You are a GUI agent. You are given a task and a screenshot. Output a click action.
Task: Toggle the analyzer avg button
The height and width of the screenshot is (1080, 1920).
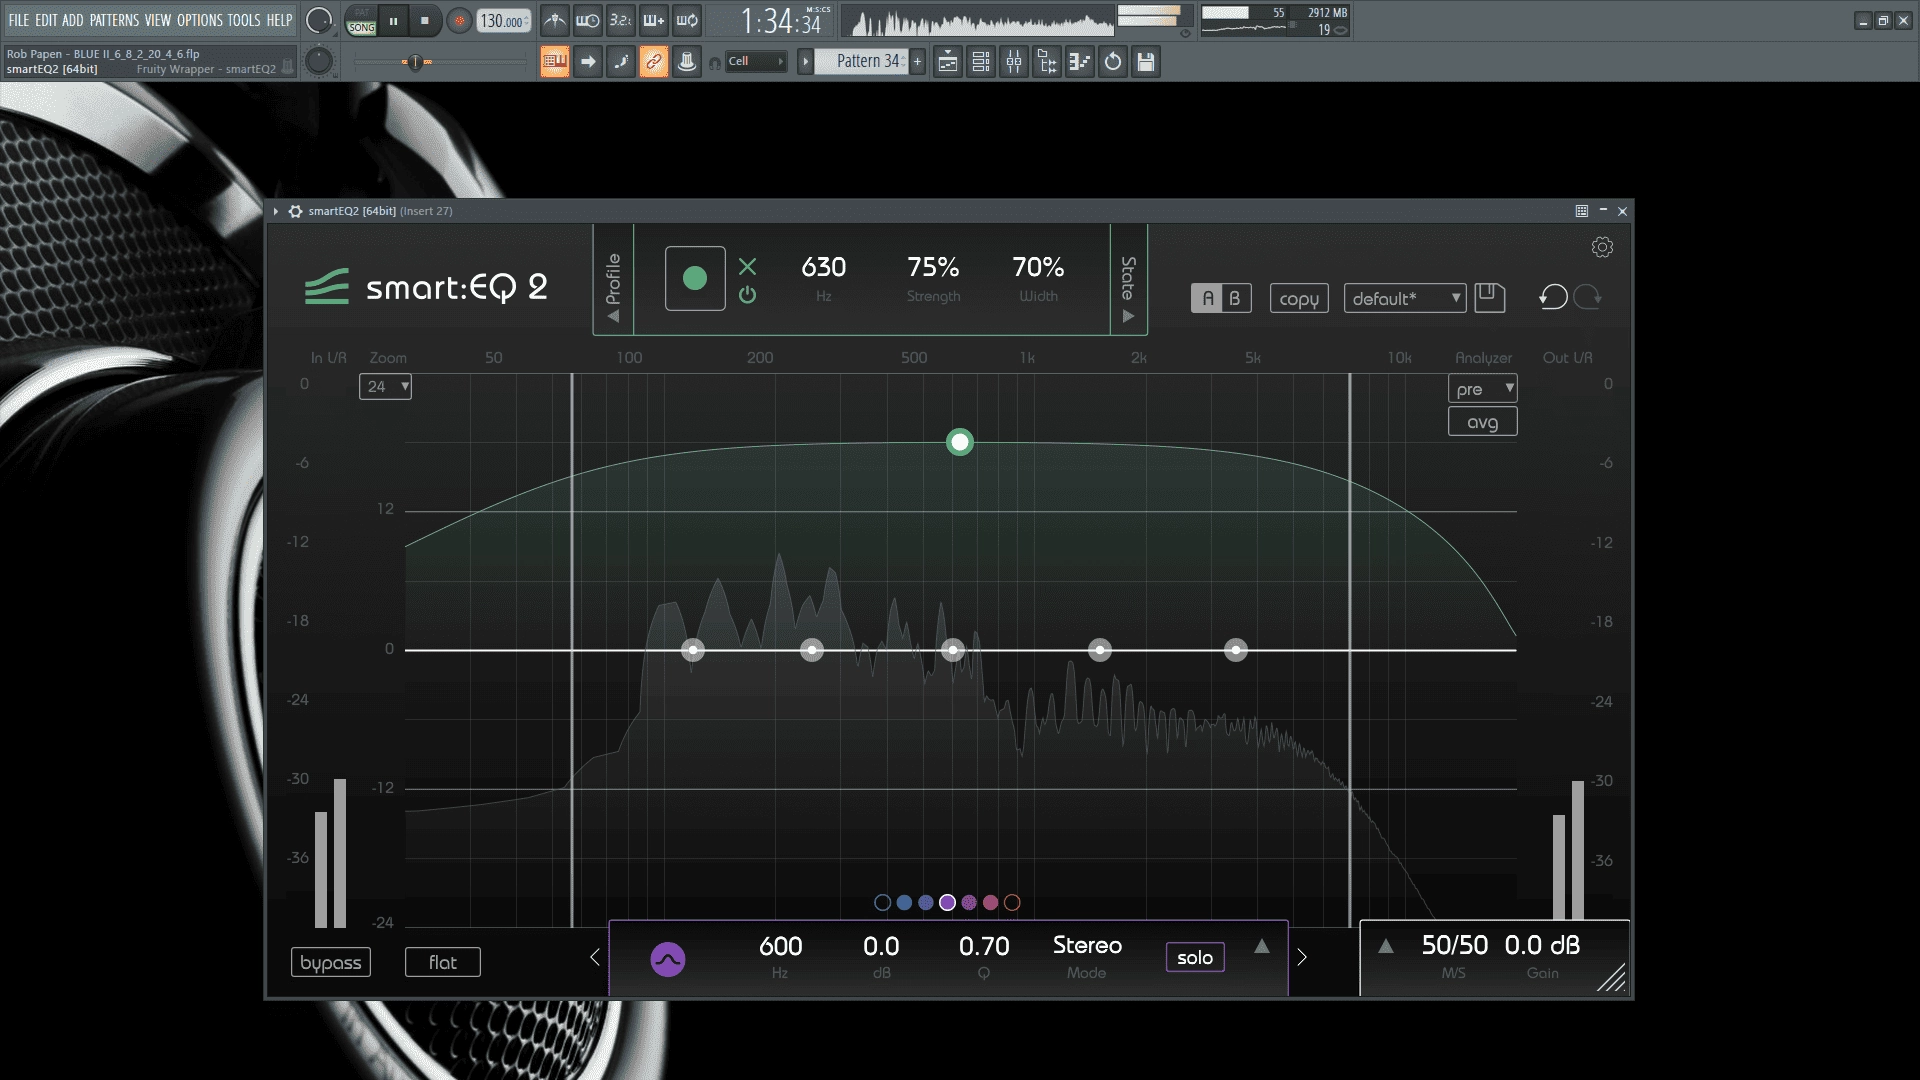click(x=1482, y=422)
